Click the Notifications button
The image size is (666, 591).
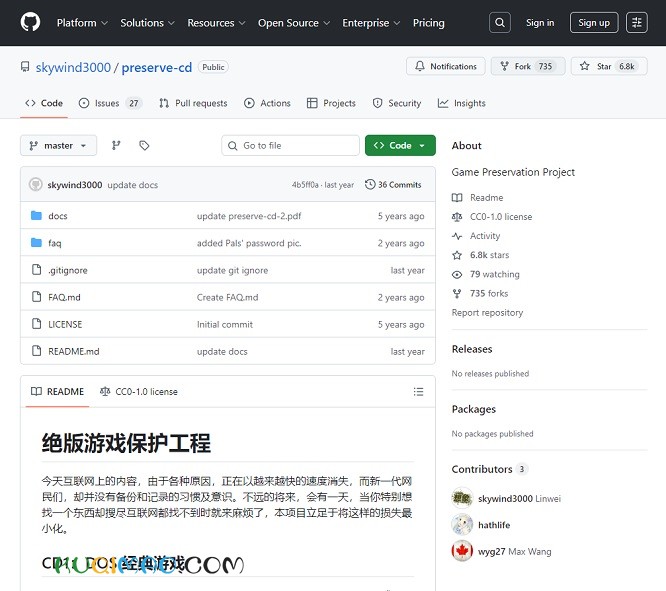pyautogui.click(x=446, y=66)
